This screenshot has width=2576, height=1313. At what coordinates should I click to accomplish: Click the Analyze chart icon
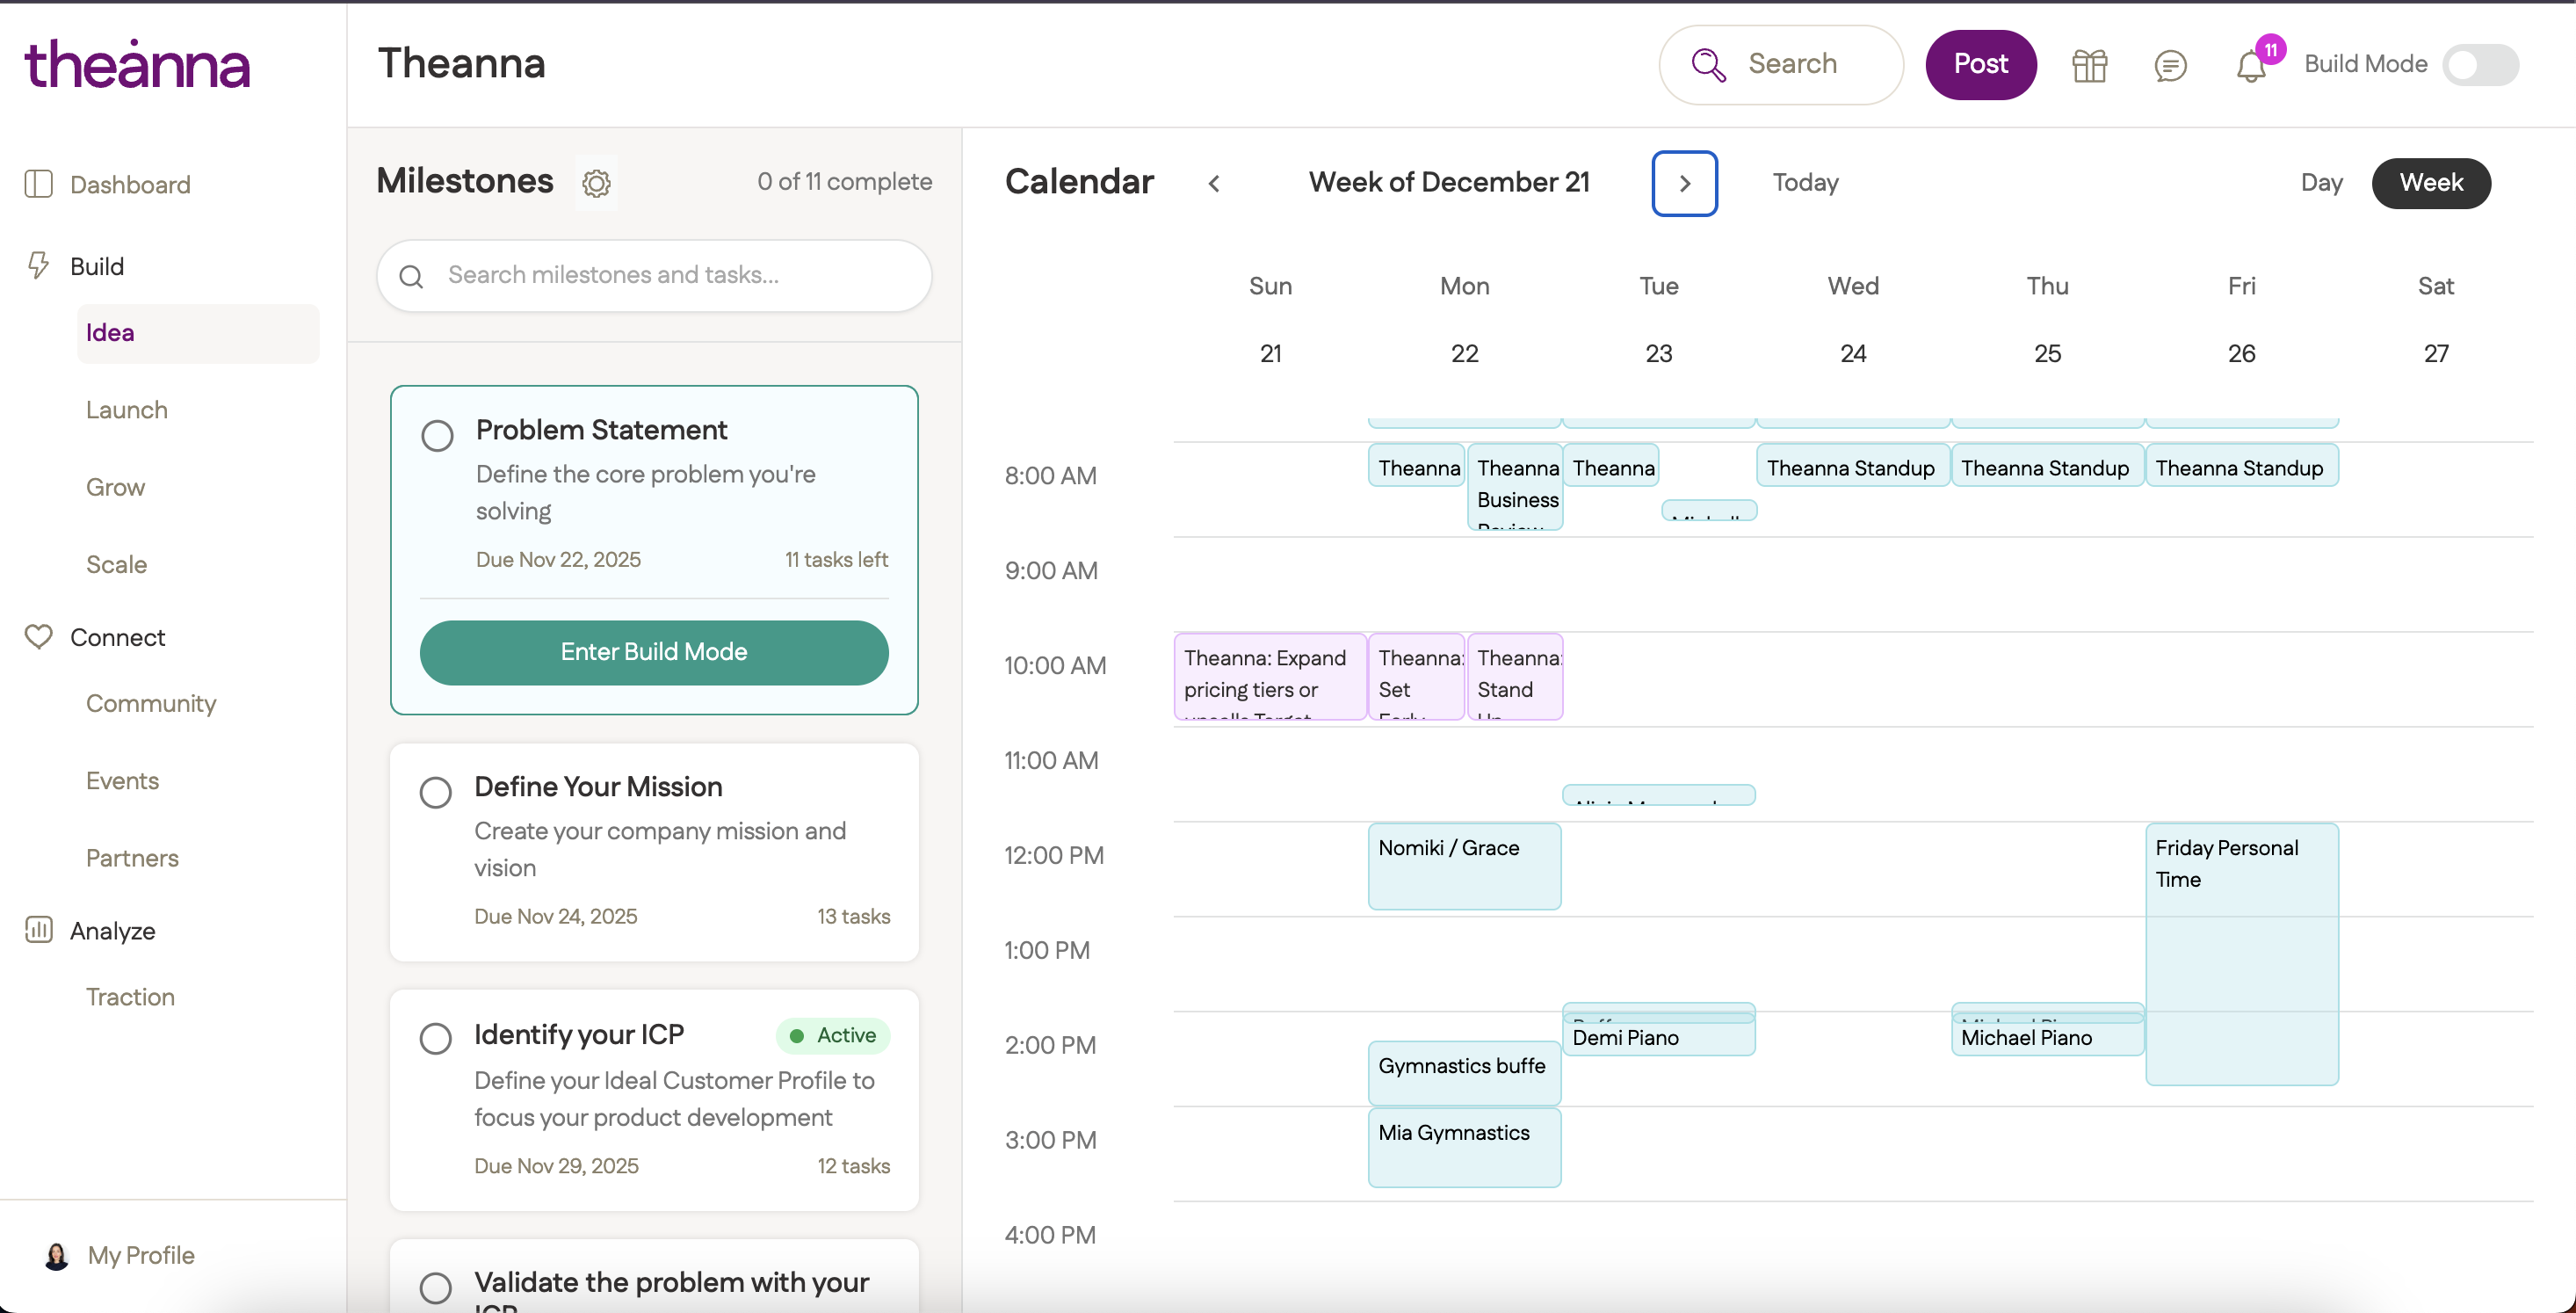click(x=38, y=930)
